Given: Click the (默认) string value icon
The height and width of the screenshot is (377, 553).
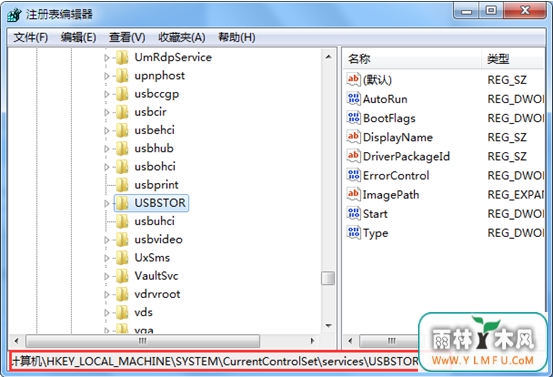Looking at the screenshot, I should pos(353,79).
